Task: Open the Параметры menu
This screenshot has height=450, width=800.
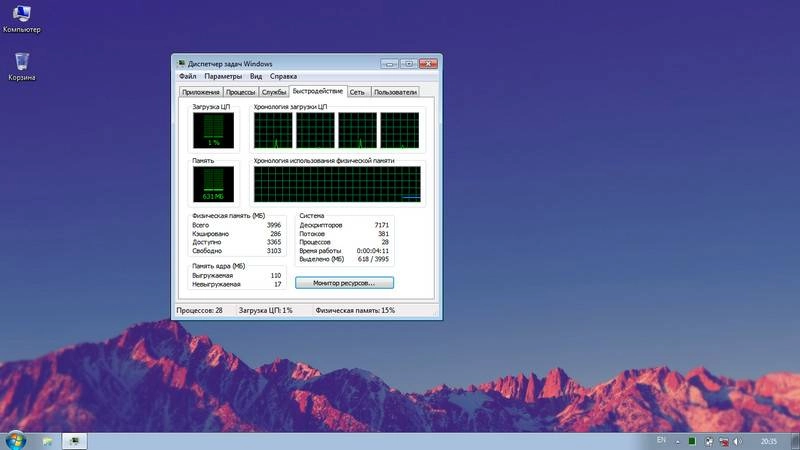Action: click(223, 76)
